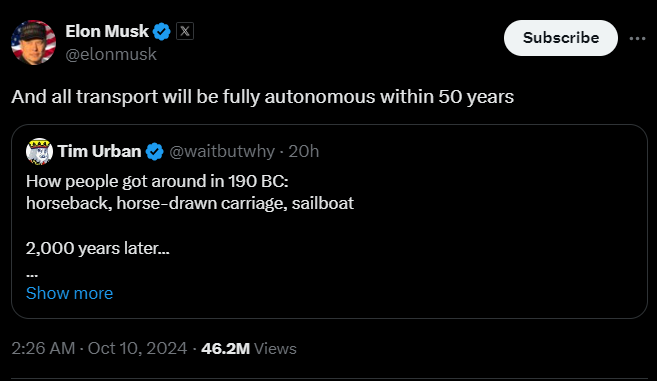The width and height of the screenshot is (657, 381).
Task: Open the three-dot more options menu
Action: point(637,39)
